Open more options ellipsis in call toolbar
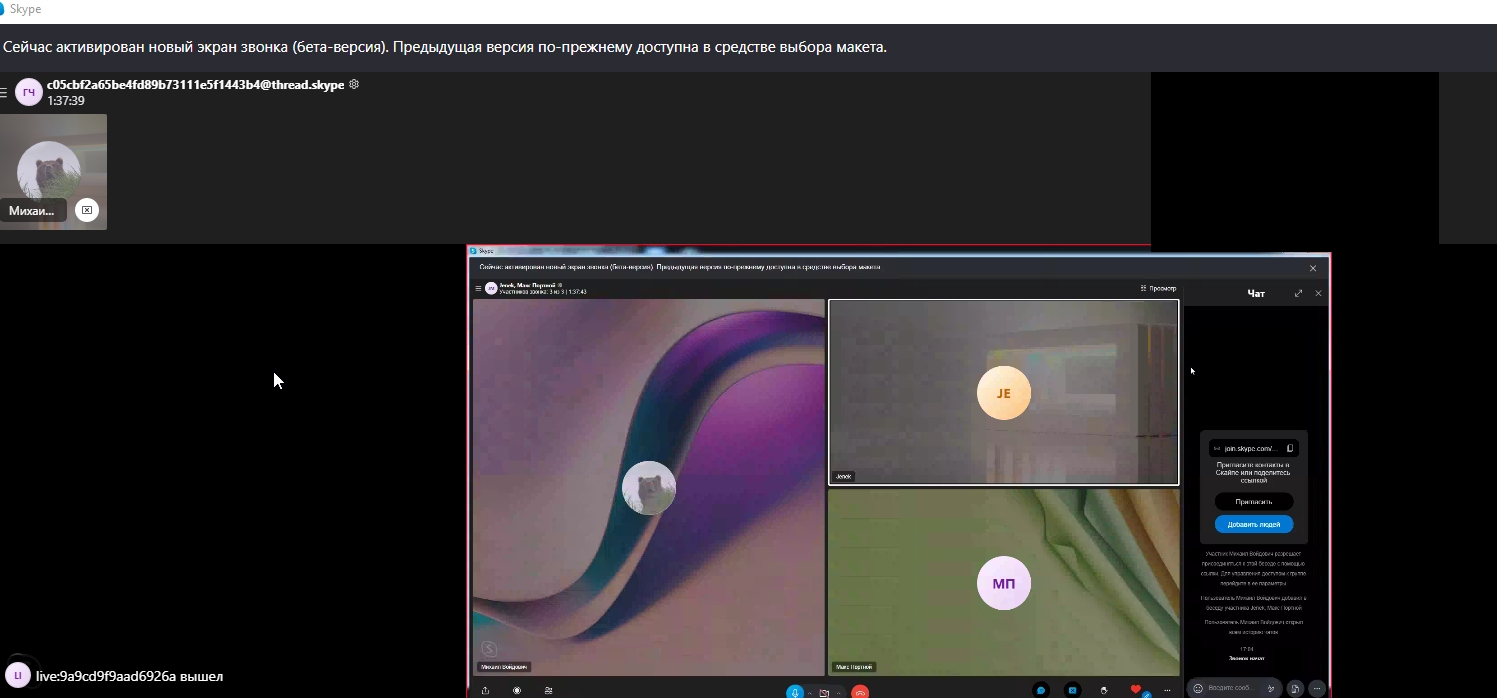 (1167, 690)
